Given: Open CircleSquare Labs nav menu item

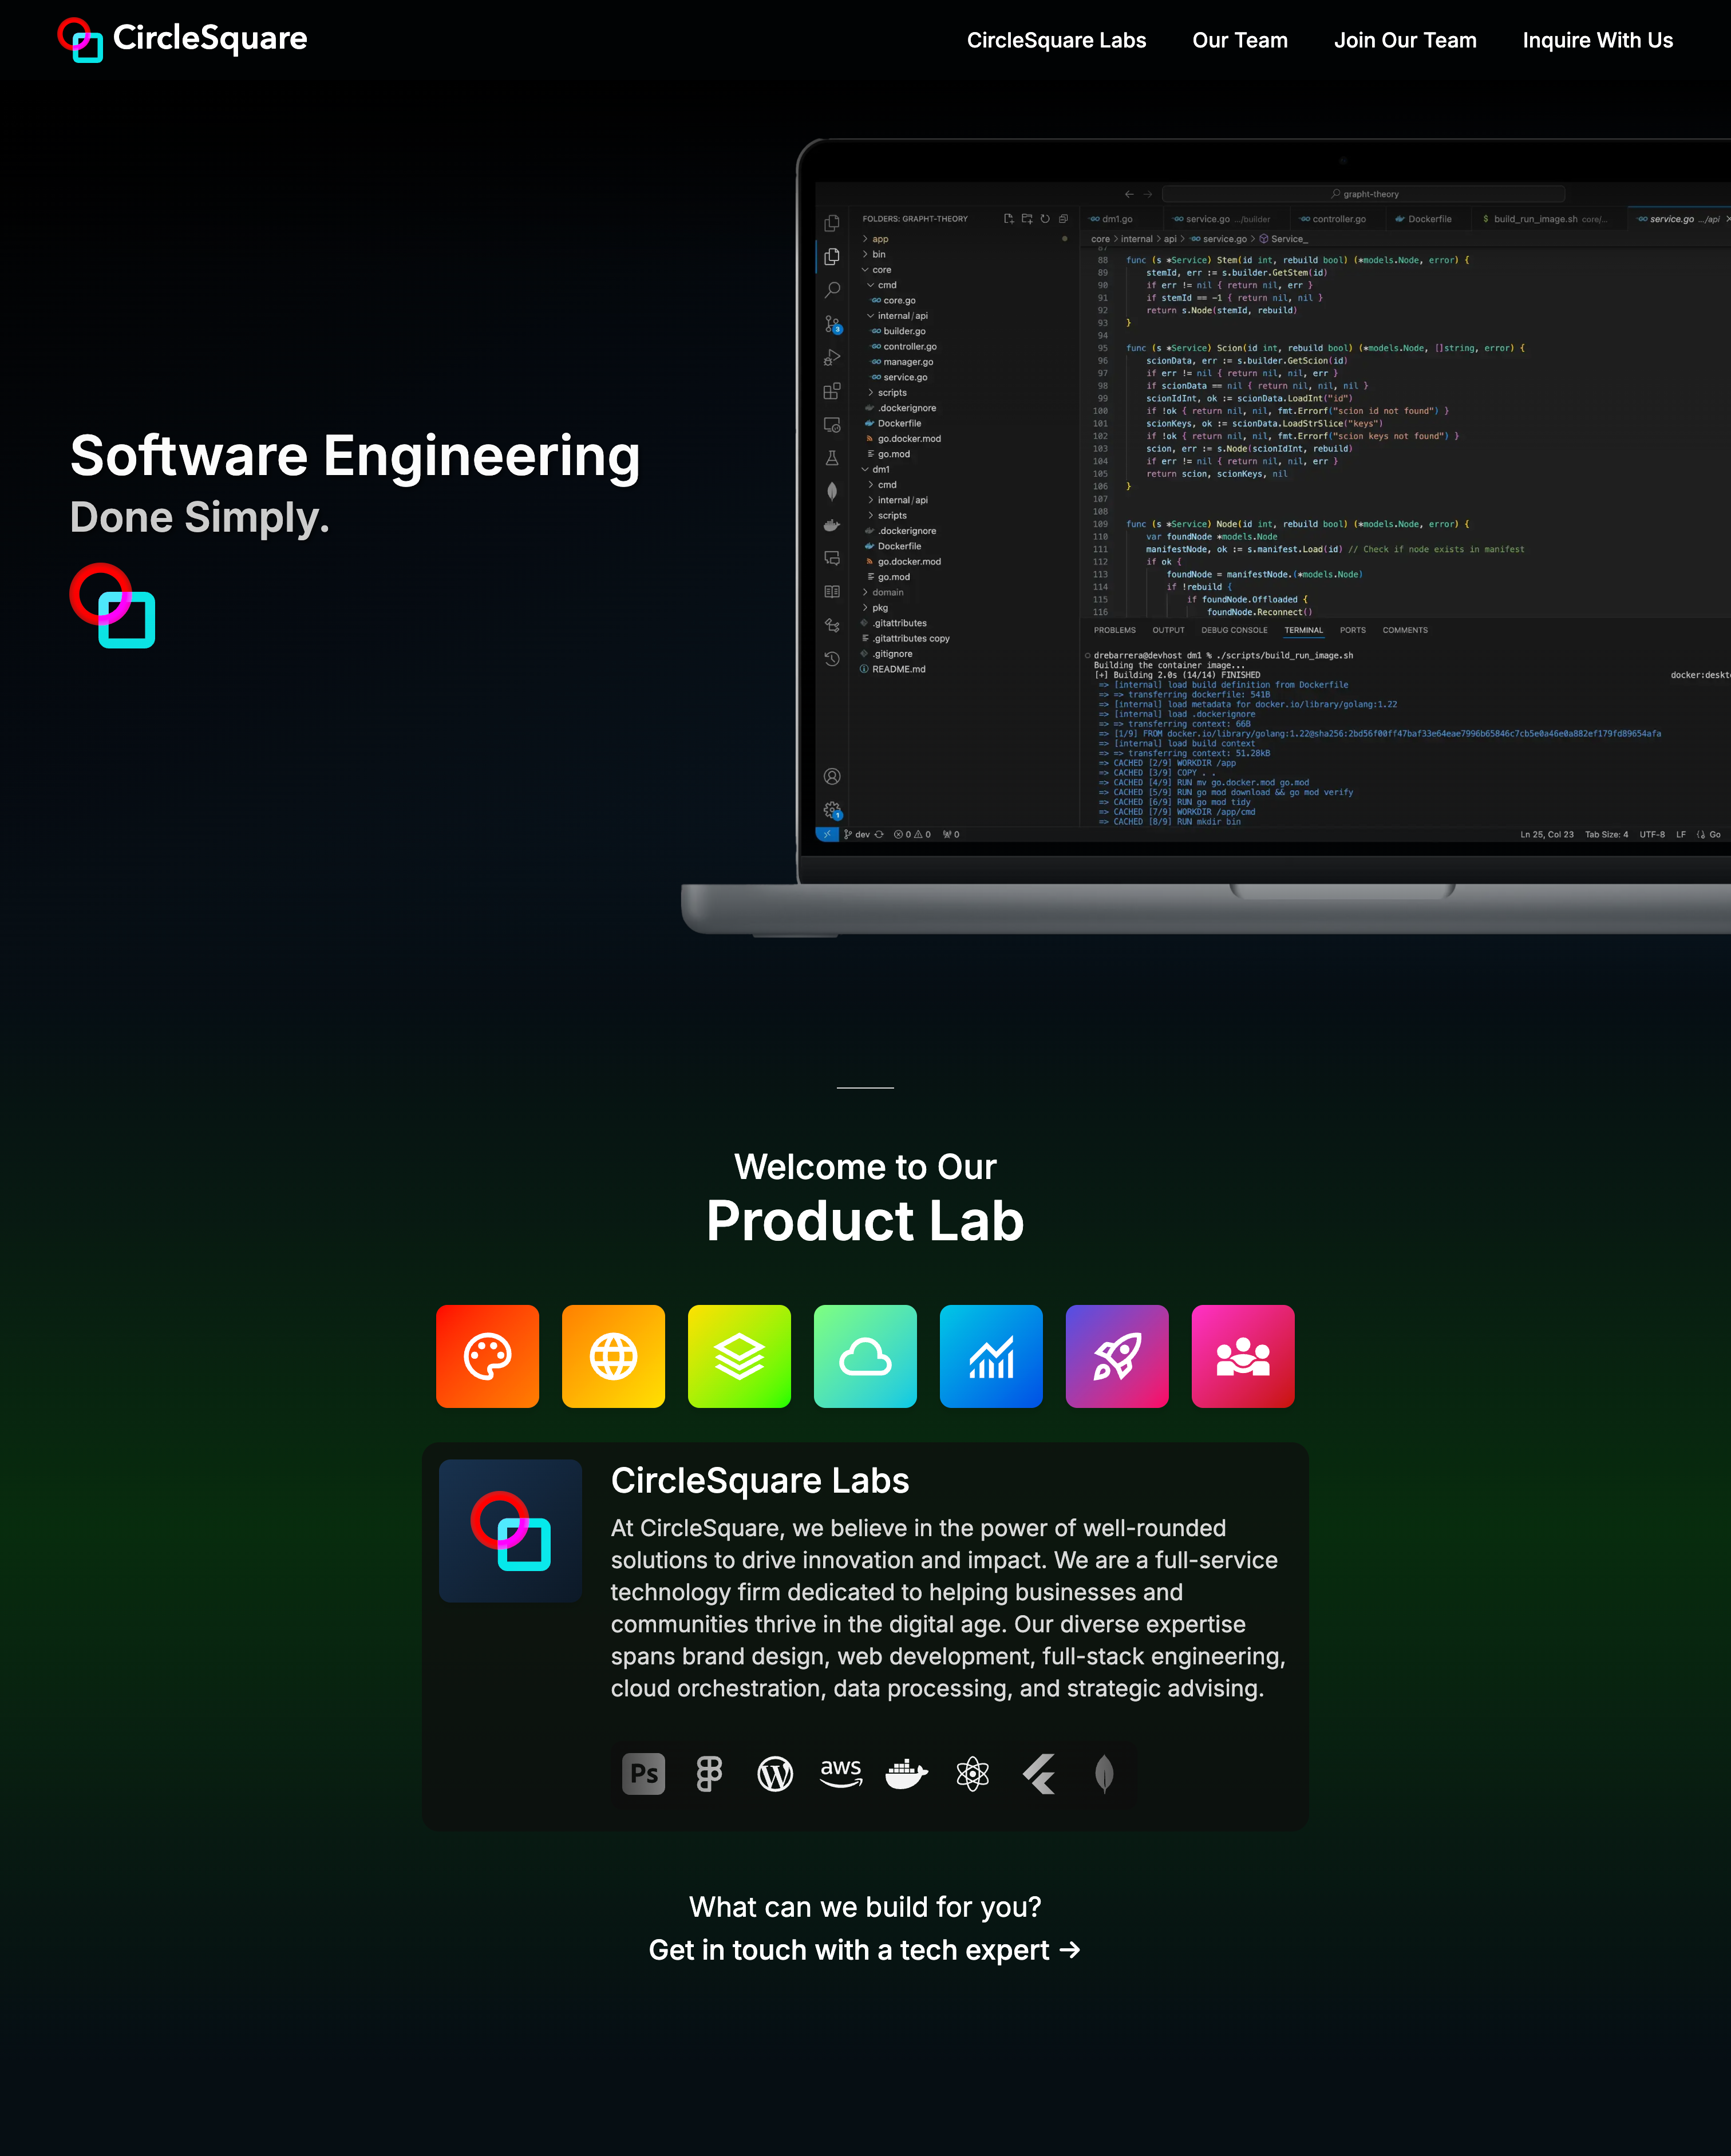Looking at the screenshot, I should [x=1056, y=40].
